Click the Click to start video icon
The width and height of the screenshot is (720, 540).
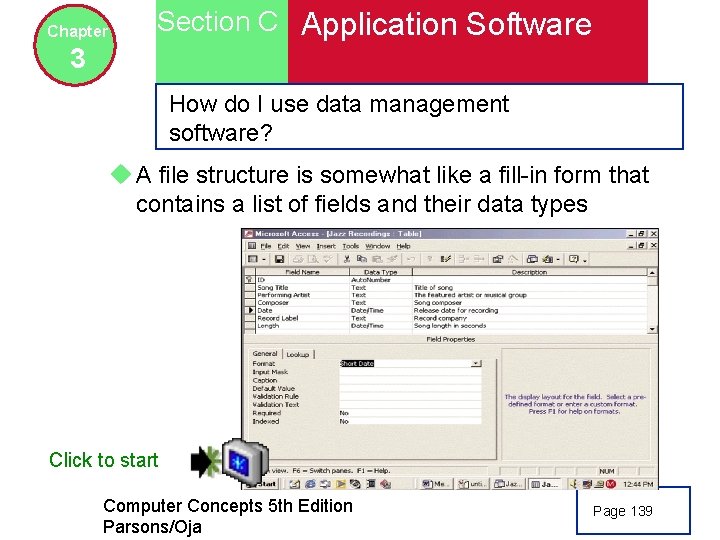[x=245, y=462]
